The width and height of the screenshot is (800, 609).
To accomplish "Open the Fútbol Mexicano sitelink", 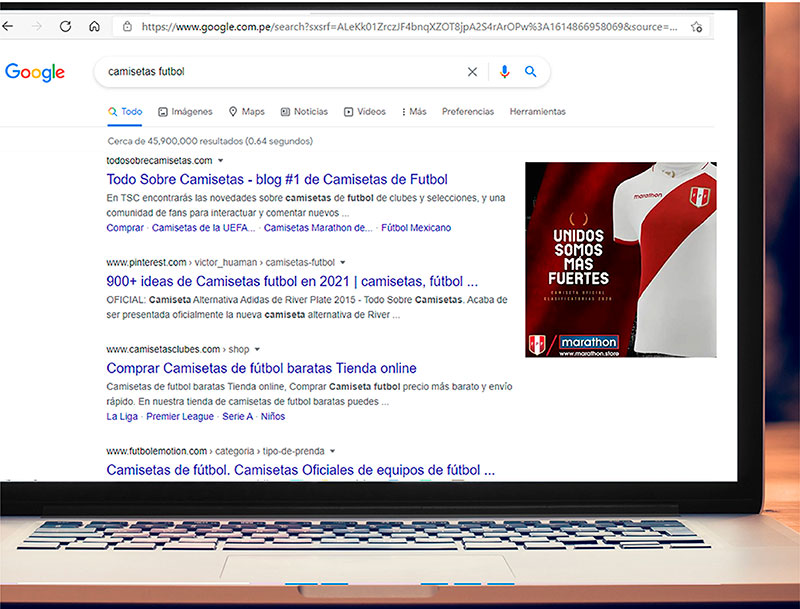I will coord(416,228).
